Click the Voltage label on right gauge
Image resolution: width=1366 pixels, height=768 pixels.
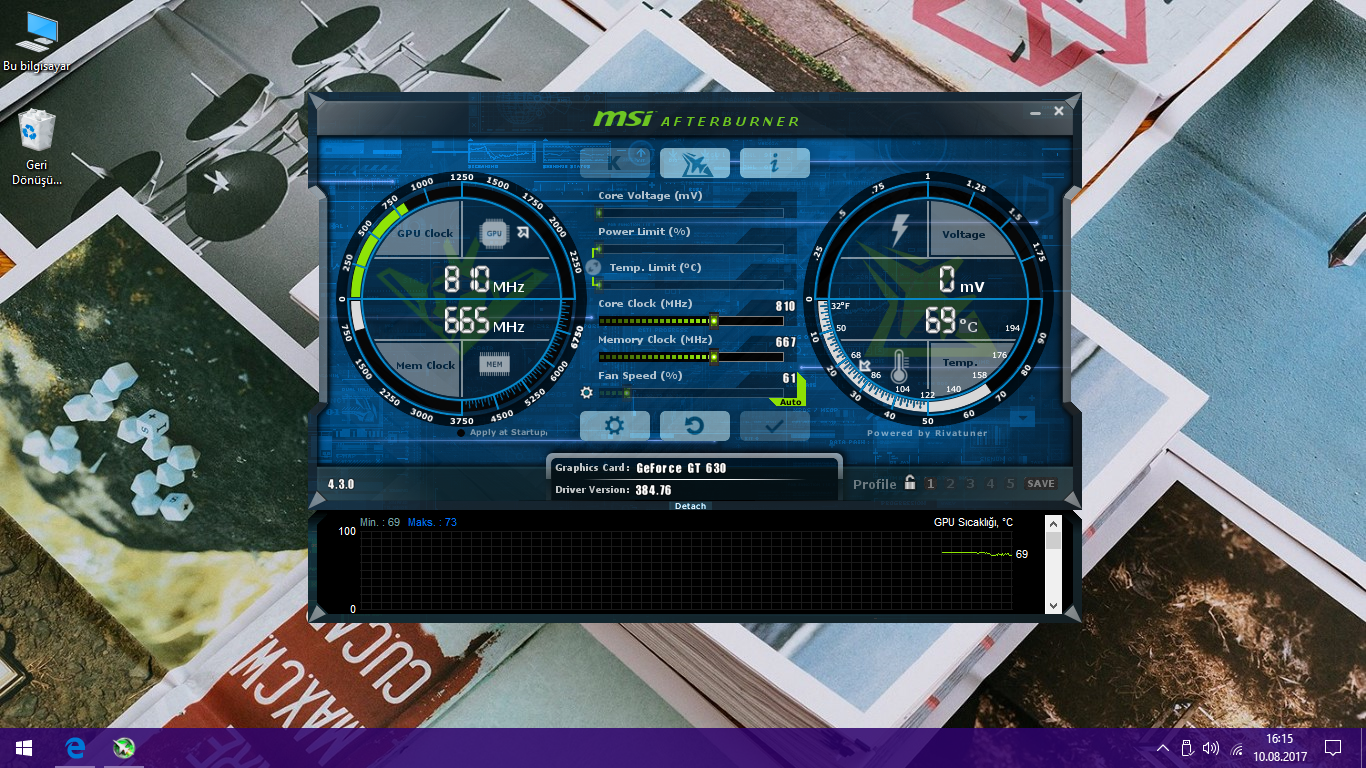964,234
